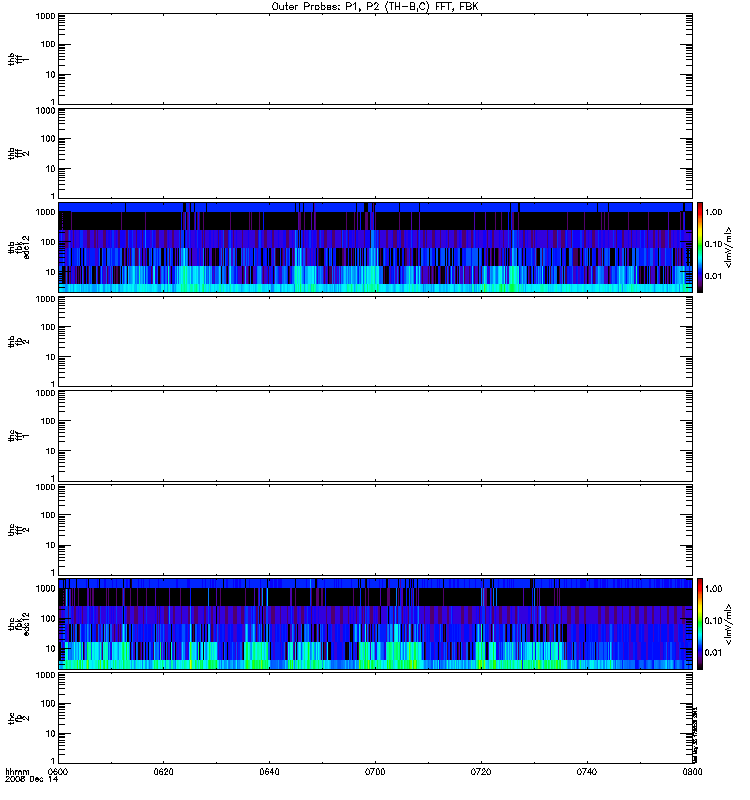
Task: Click the 0.01 label on thb color bar
Action: pos(713,276)
